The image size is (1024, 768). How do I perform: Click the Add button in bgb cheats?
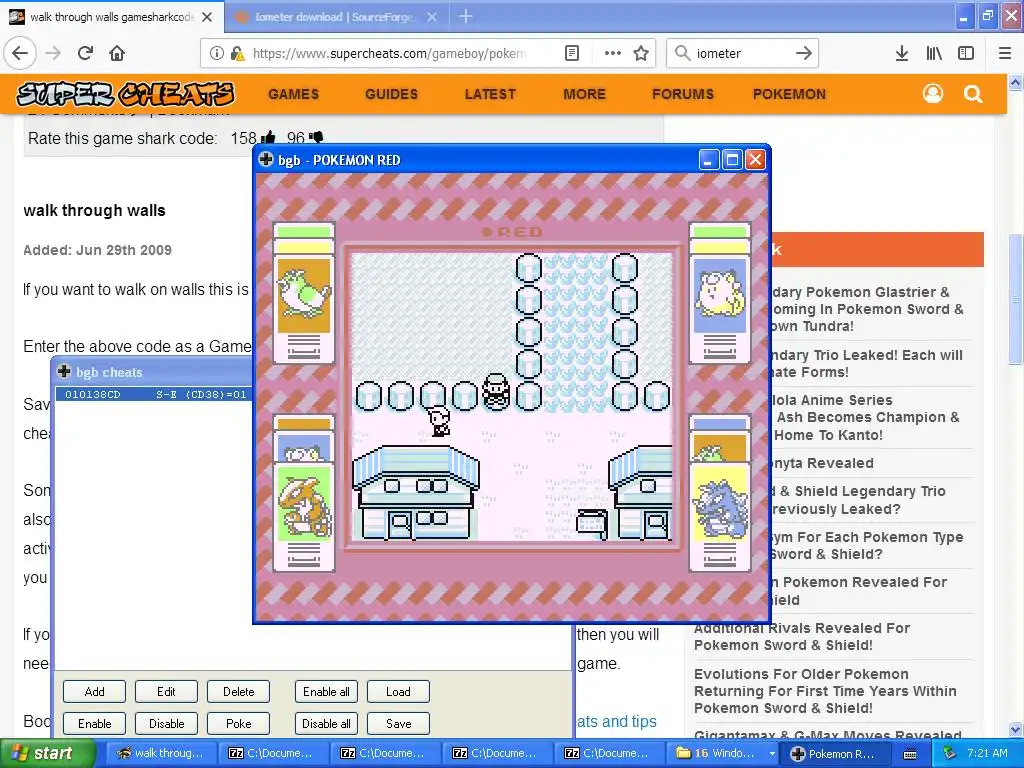(x=94, y=692)
